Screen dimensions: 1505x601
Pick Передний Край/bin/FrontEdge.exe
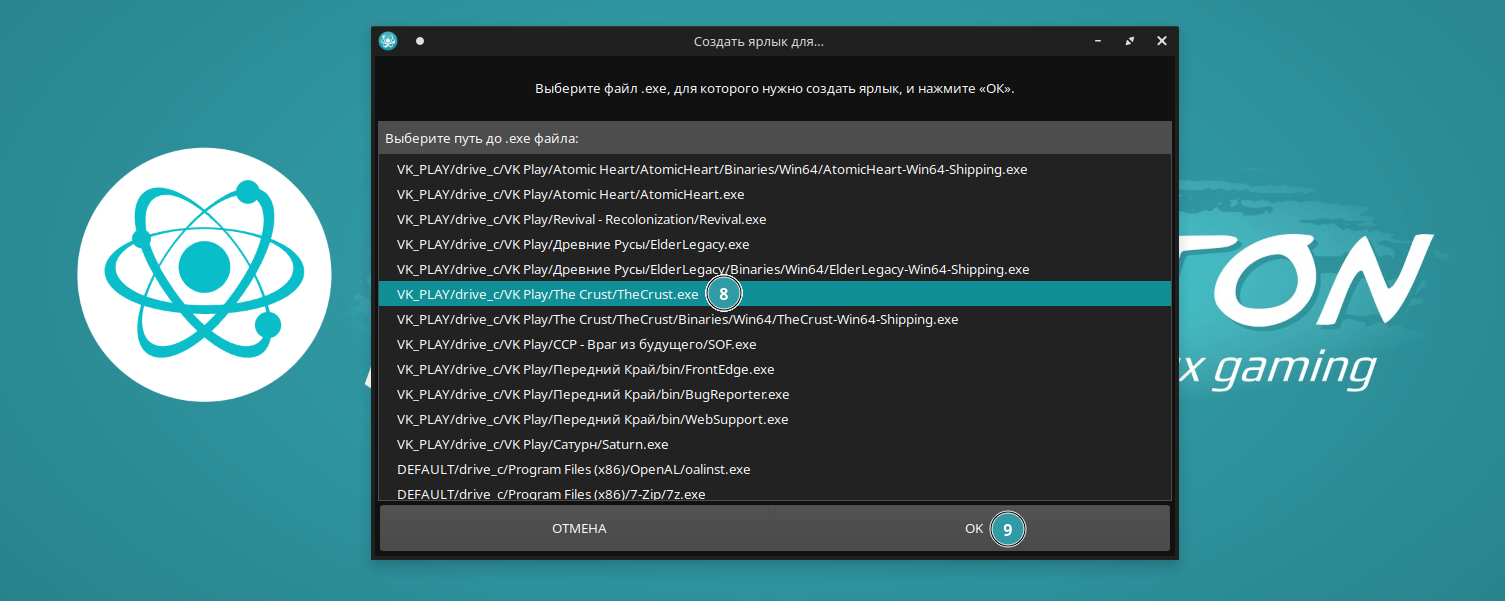pos(775,369)
